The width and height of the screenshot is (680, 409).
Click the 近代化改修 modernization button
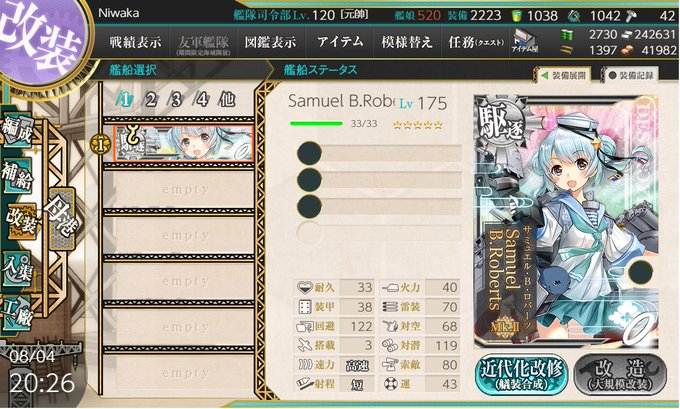pos(521,375)
